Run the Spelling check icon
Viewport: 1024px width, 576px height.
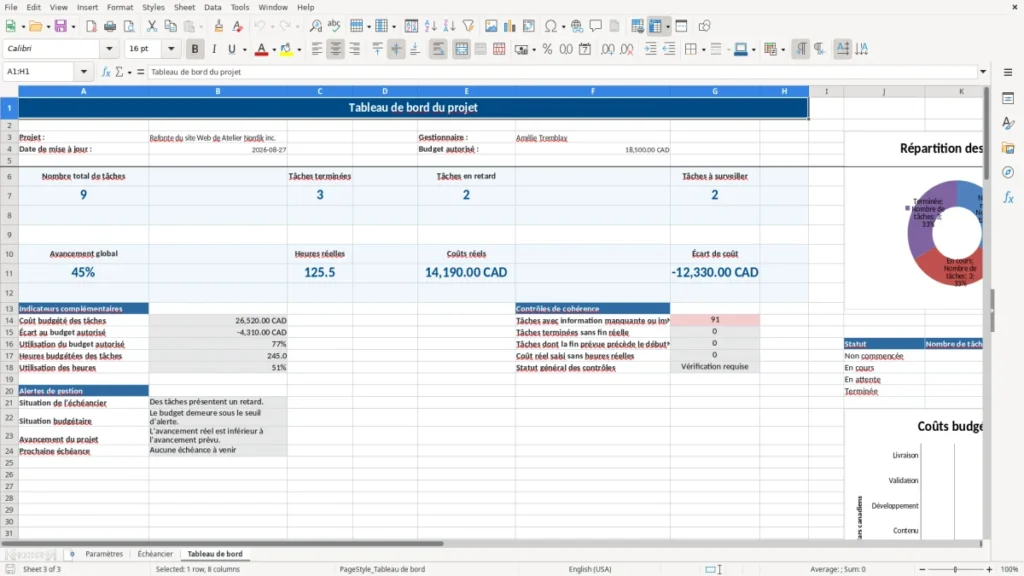(x=334, y=26)
